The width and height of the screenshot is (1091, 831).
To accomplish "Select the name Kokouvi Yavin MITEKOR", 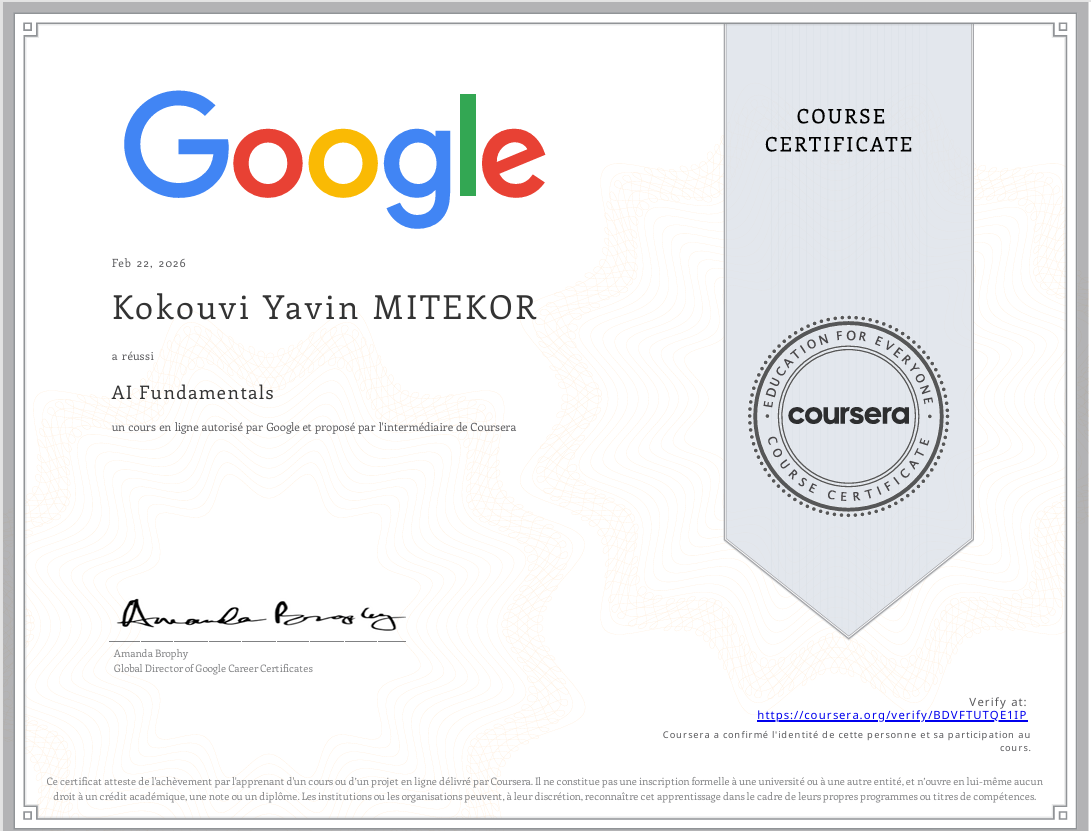I will (325, 309).
